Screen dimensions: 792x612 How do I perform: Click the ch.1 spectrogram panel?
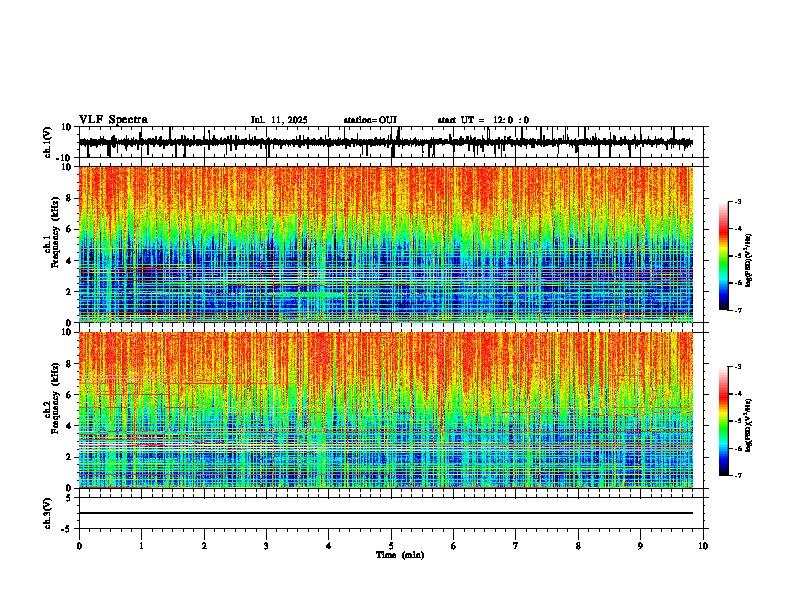point(385,244)
